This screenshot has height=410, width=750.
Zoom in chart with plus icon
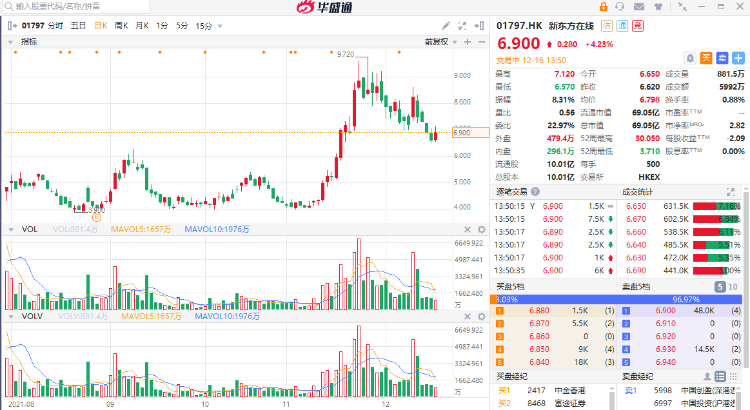(x=467, y=42)
